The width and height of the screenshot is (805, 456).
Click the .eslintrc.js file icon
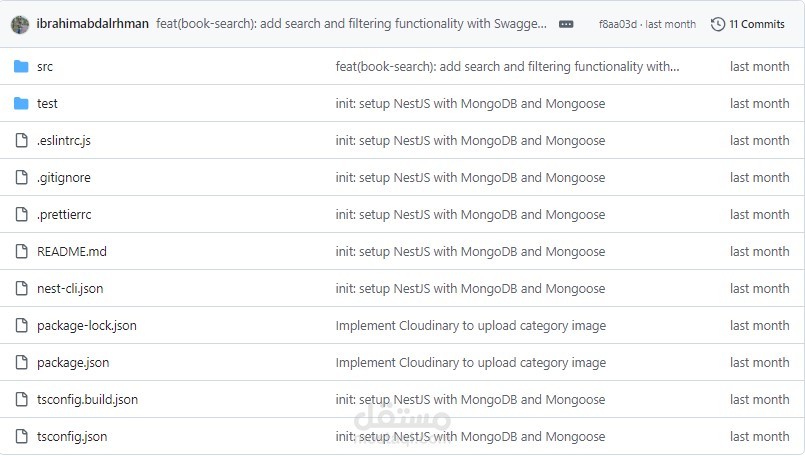click(x=22, y=140)
